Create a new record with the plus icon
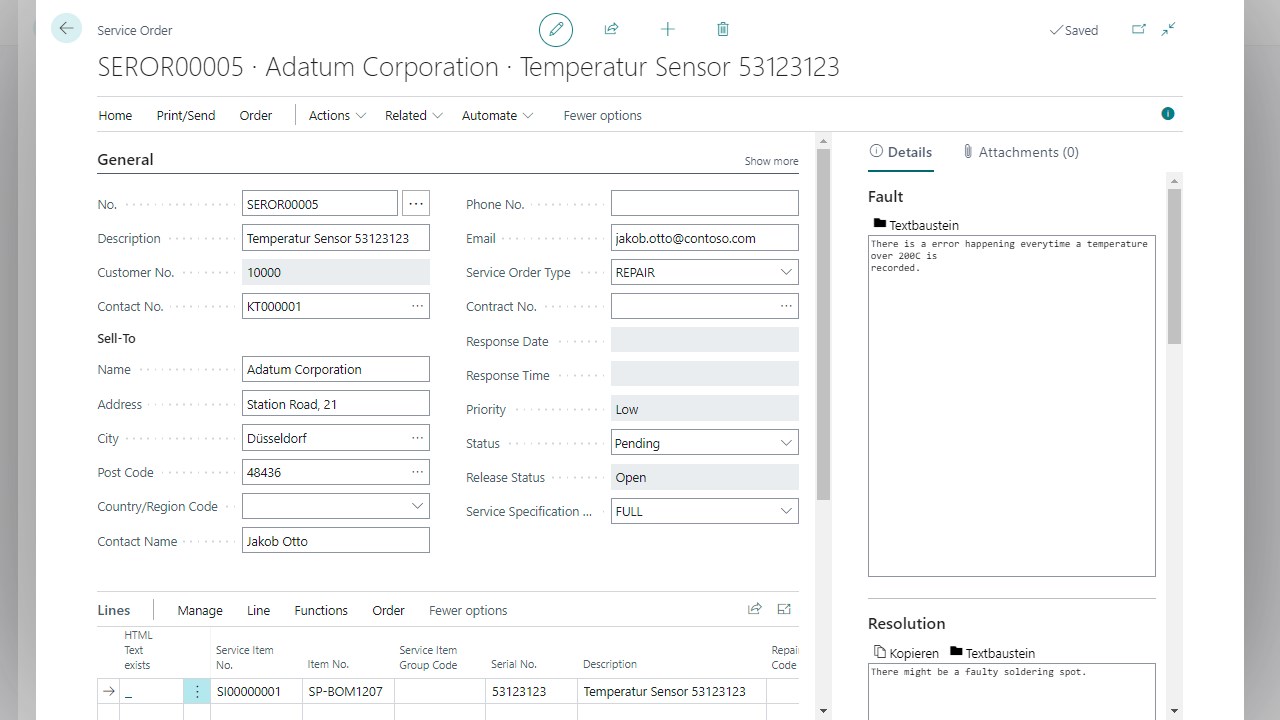Screen dimensions: 1280x720 click(667, 29)
